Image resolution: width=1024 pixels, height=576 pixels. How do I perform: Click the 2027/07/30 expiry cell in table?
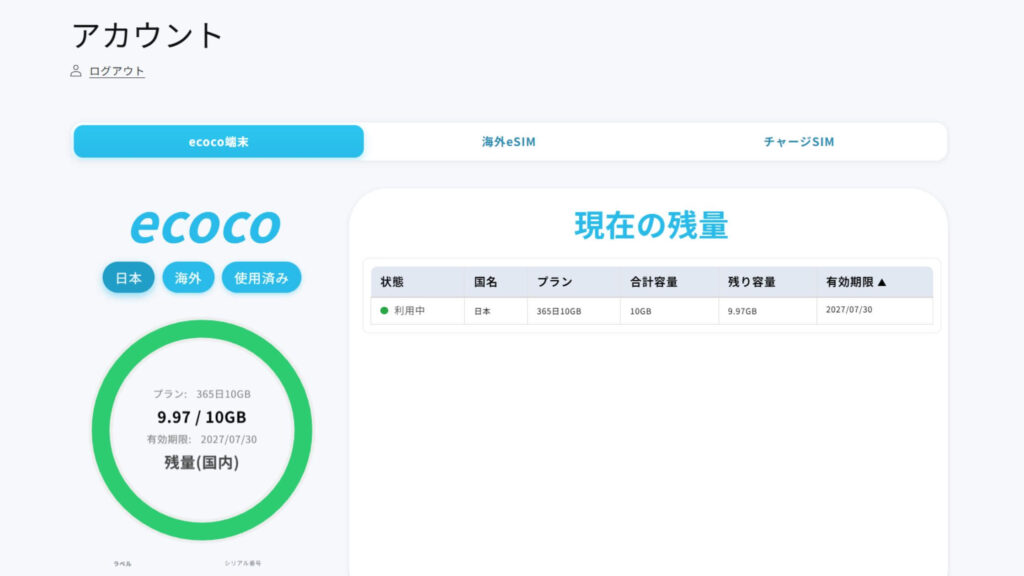(874, 311)
